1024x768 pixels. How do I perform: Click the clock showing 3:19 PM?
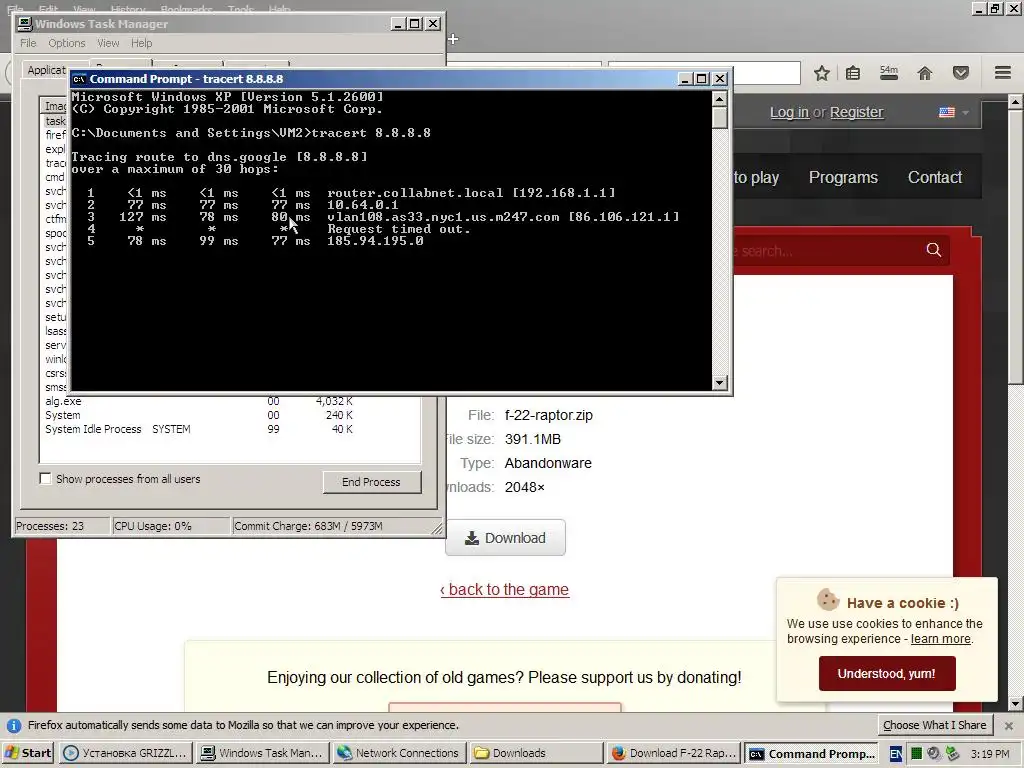[990, 754]
